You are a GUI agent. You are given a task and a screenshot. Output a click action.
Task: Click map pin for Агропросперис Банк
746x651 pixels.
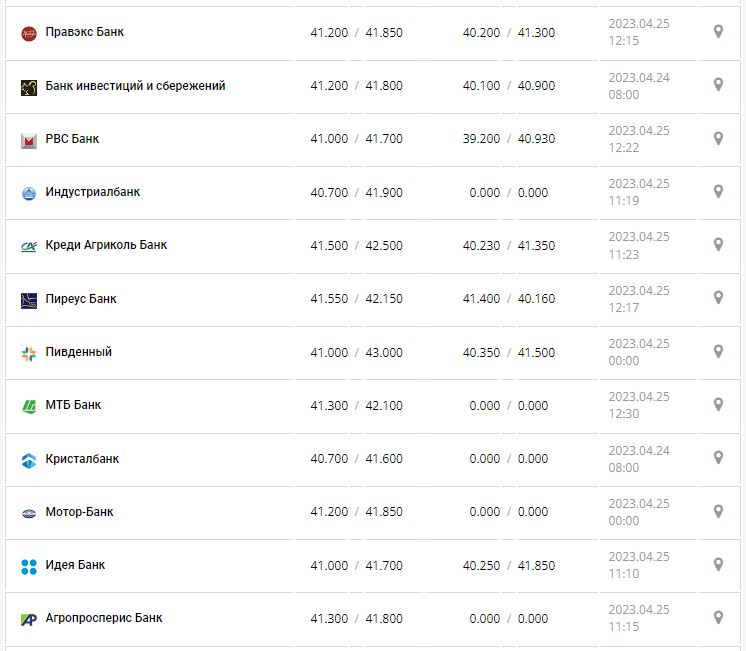pos(718,617)
